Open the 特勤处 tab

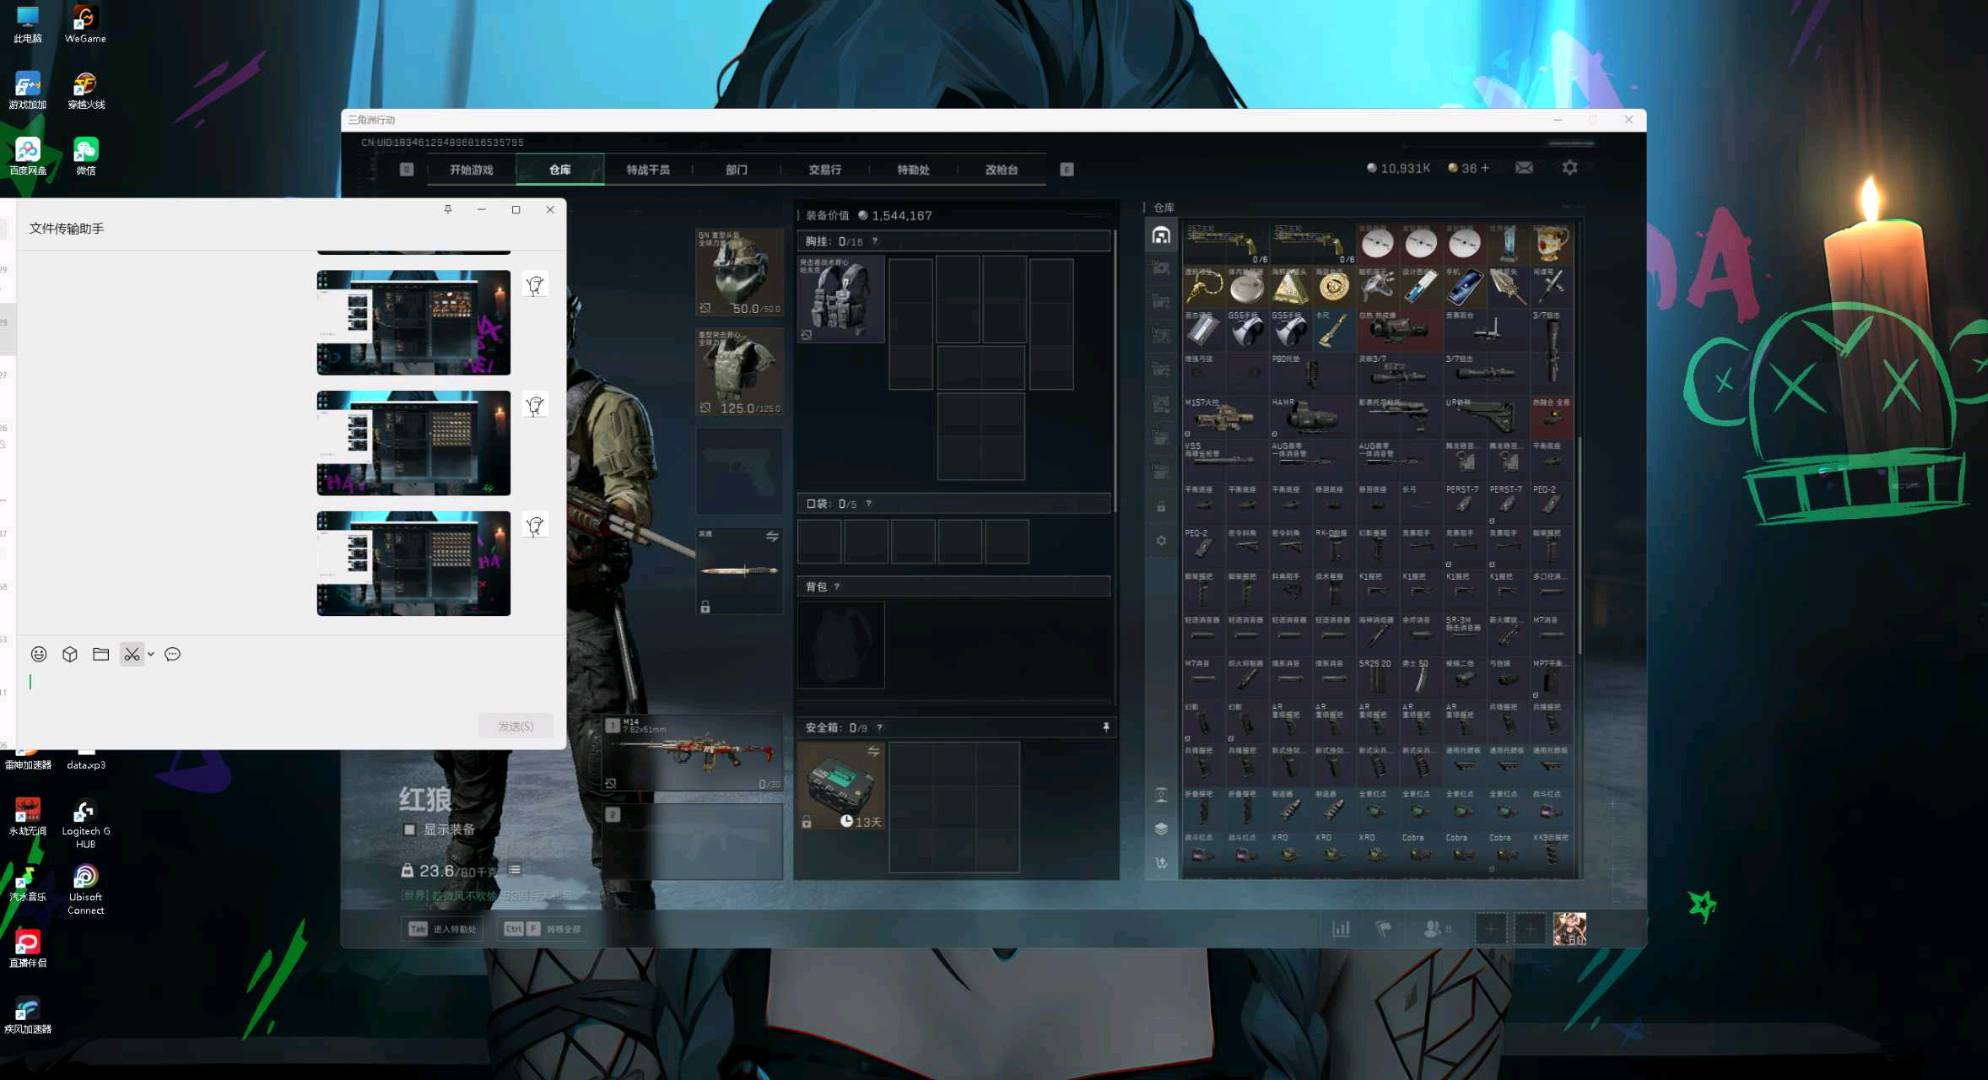coord(913,170)
